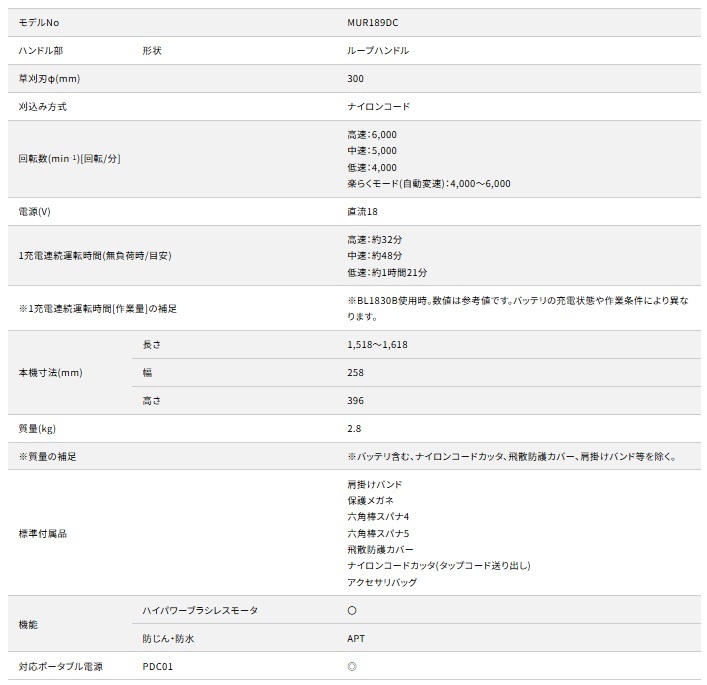Select the 直流18 voltage value
This screenshot has height=685, width=707.
pos(362,211)
